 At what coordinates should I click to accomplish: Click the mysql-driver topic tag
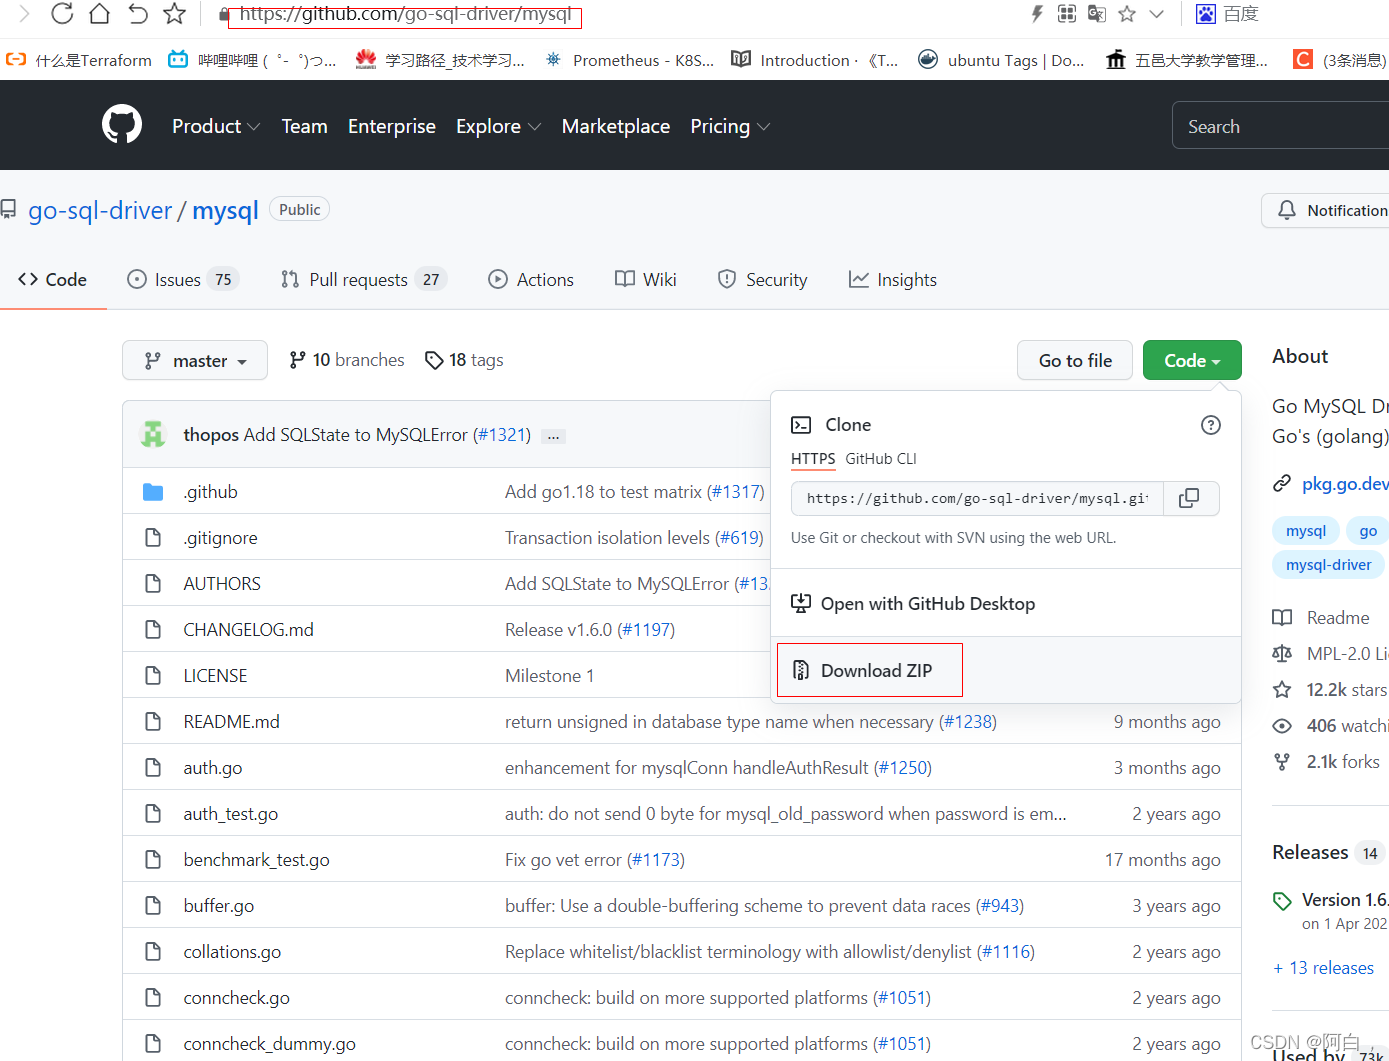click(1328, 565)
